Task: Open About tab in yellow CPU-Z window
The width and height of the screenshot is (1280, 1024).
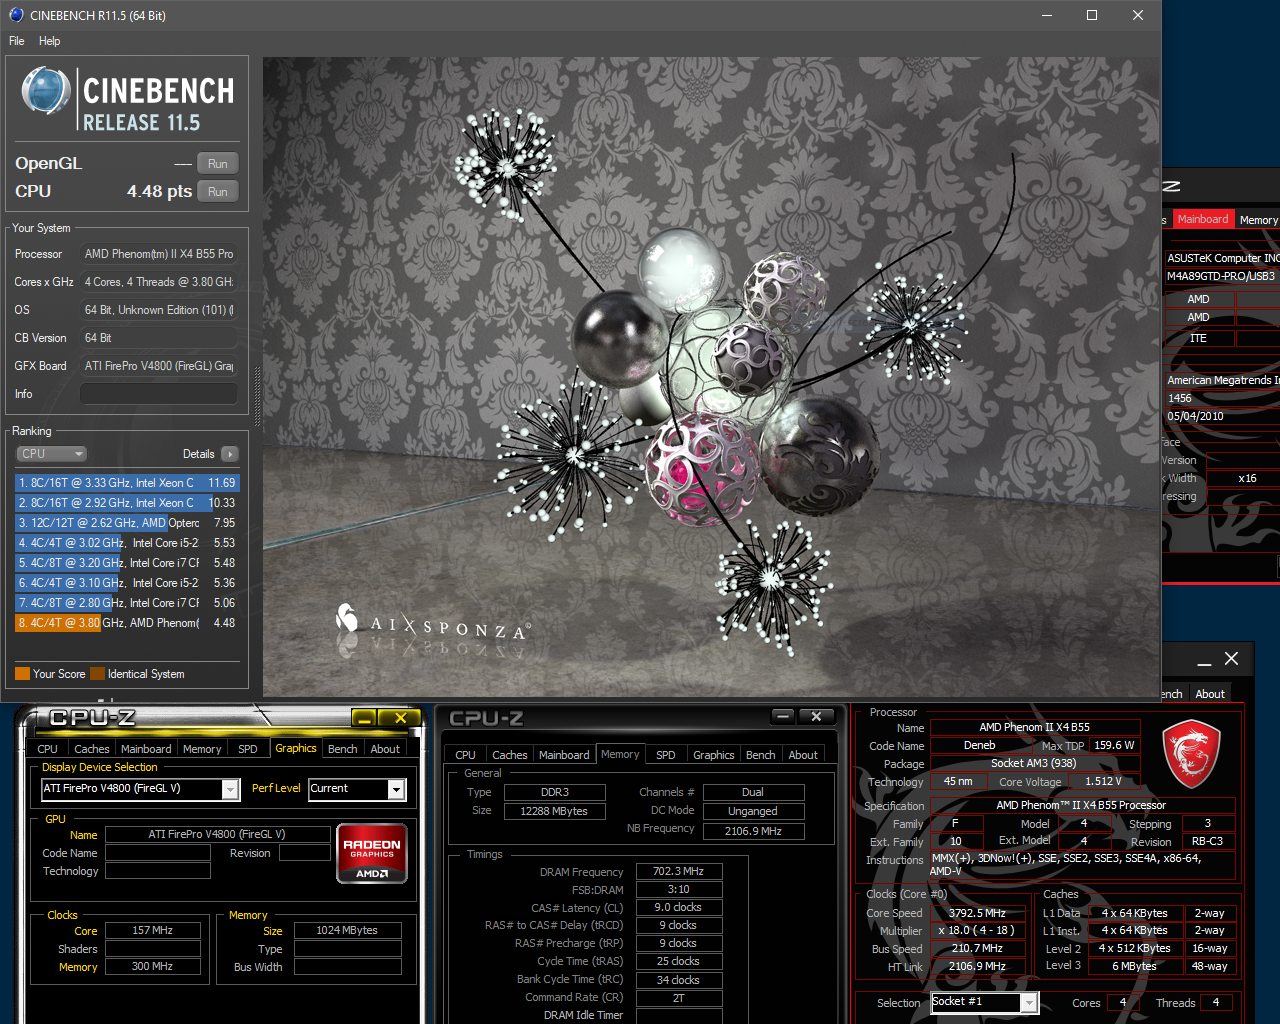Action: [385, 749]
